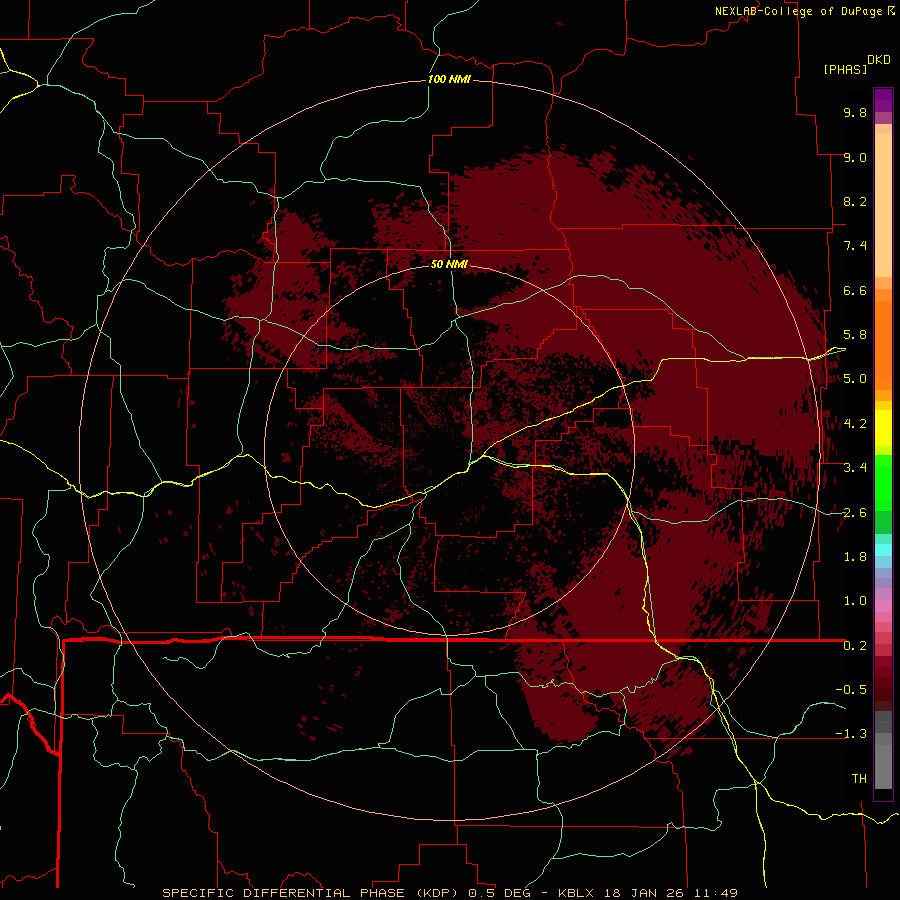Screen dimensions: 900x900
Task: Pick the yellow segment of the color bar
Action: click(883, 428)
